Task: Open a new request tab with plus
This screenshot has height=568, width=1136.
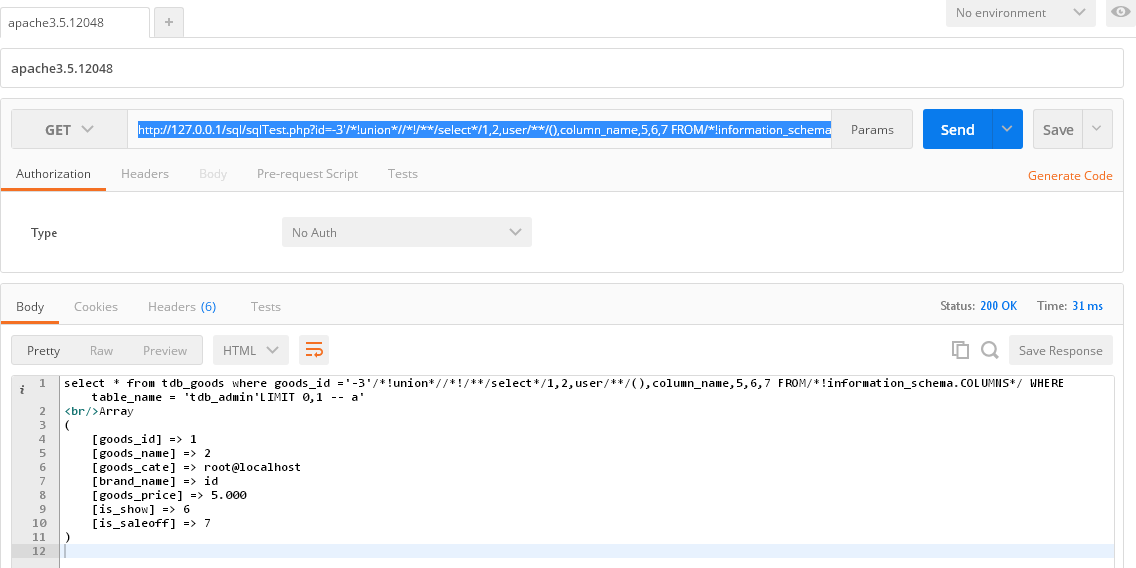Action: click(169, 22)
